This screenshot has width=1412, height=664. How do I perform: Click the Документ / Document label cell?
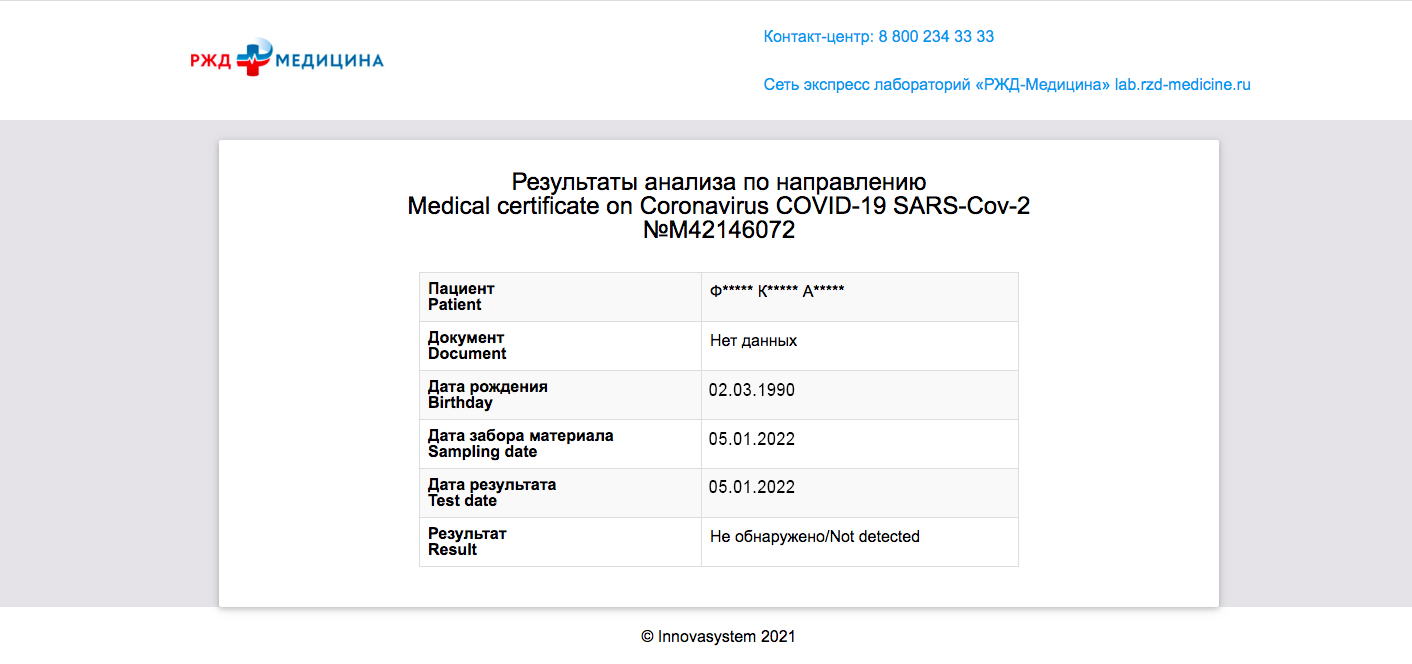point(467,346)
